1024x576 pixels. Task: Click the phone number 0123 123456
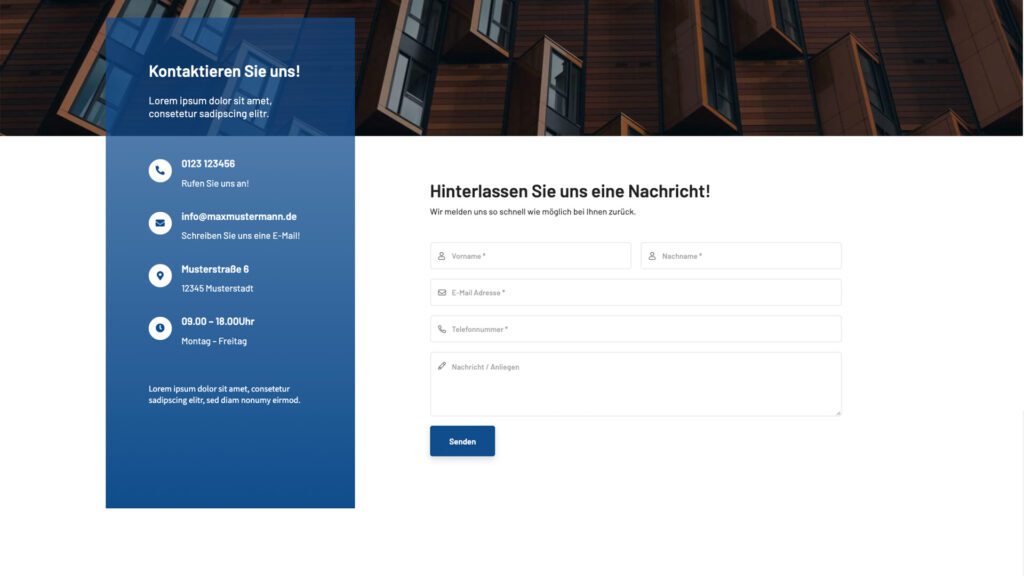tap(208, 164)
